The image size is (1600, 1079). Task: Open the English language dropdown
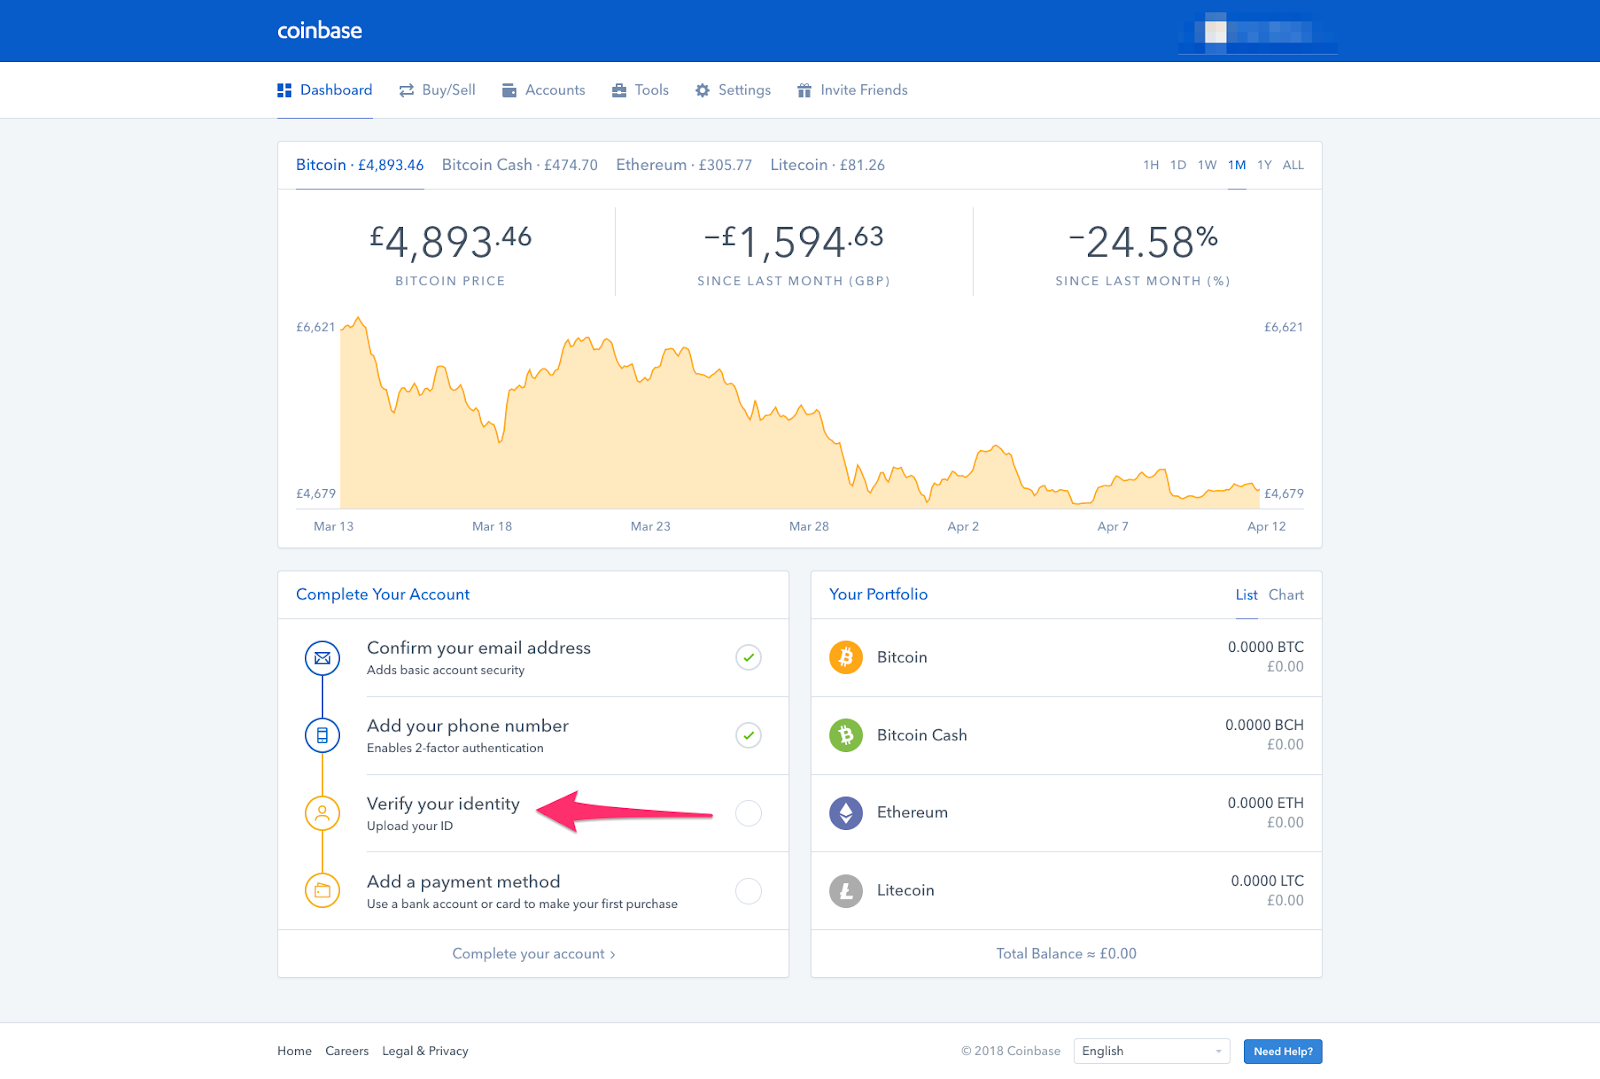click(1152, 1051)
